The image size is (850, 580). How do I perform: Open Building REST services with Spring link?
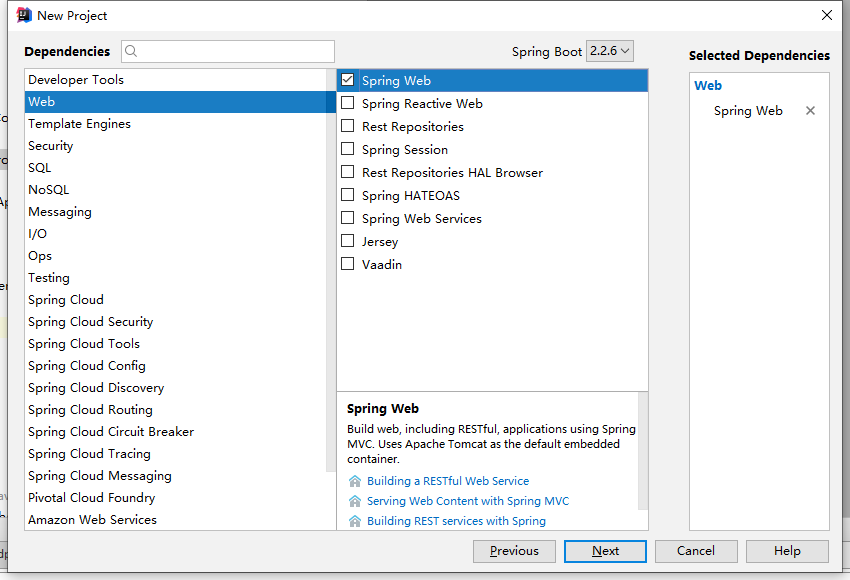pos(456,521)
